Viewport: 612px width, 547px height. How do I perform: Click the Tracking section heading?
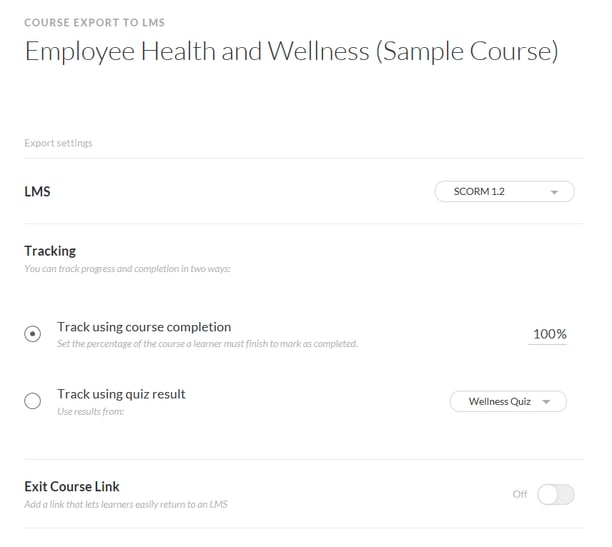50,251
